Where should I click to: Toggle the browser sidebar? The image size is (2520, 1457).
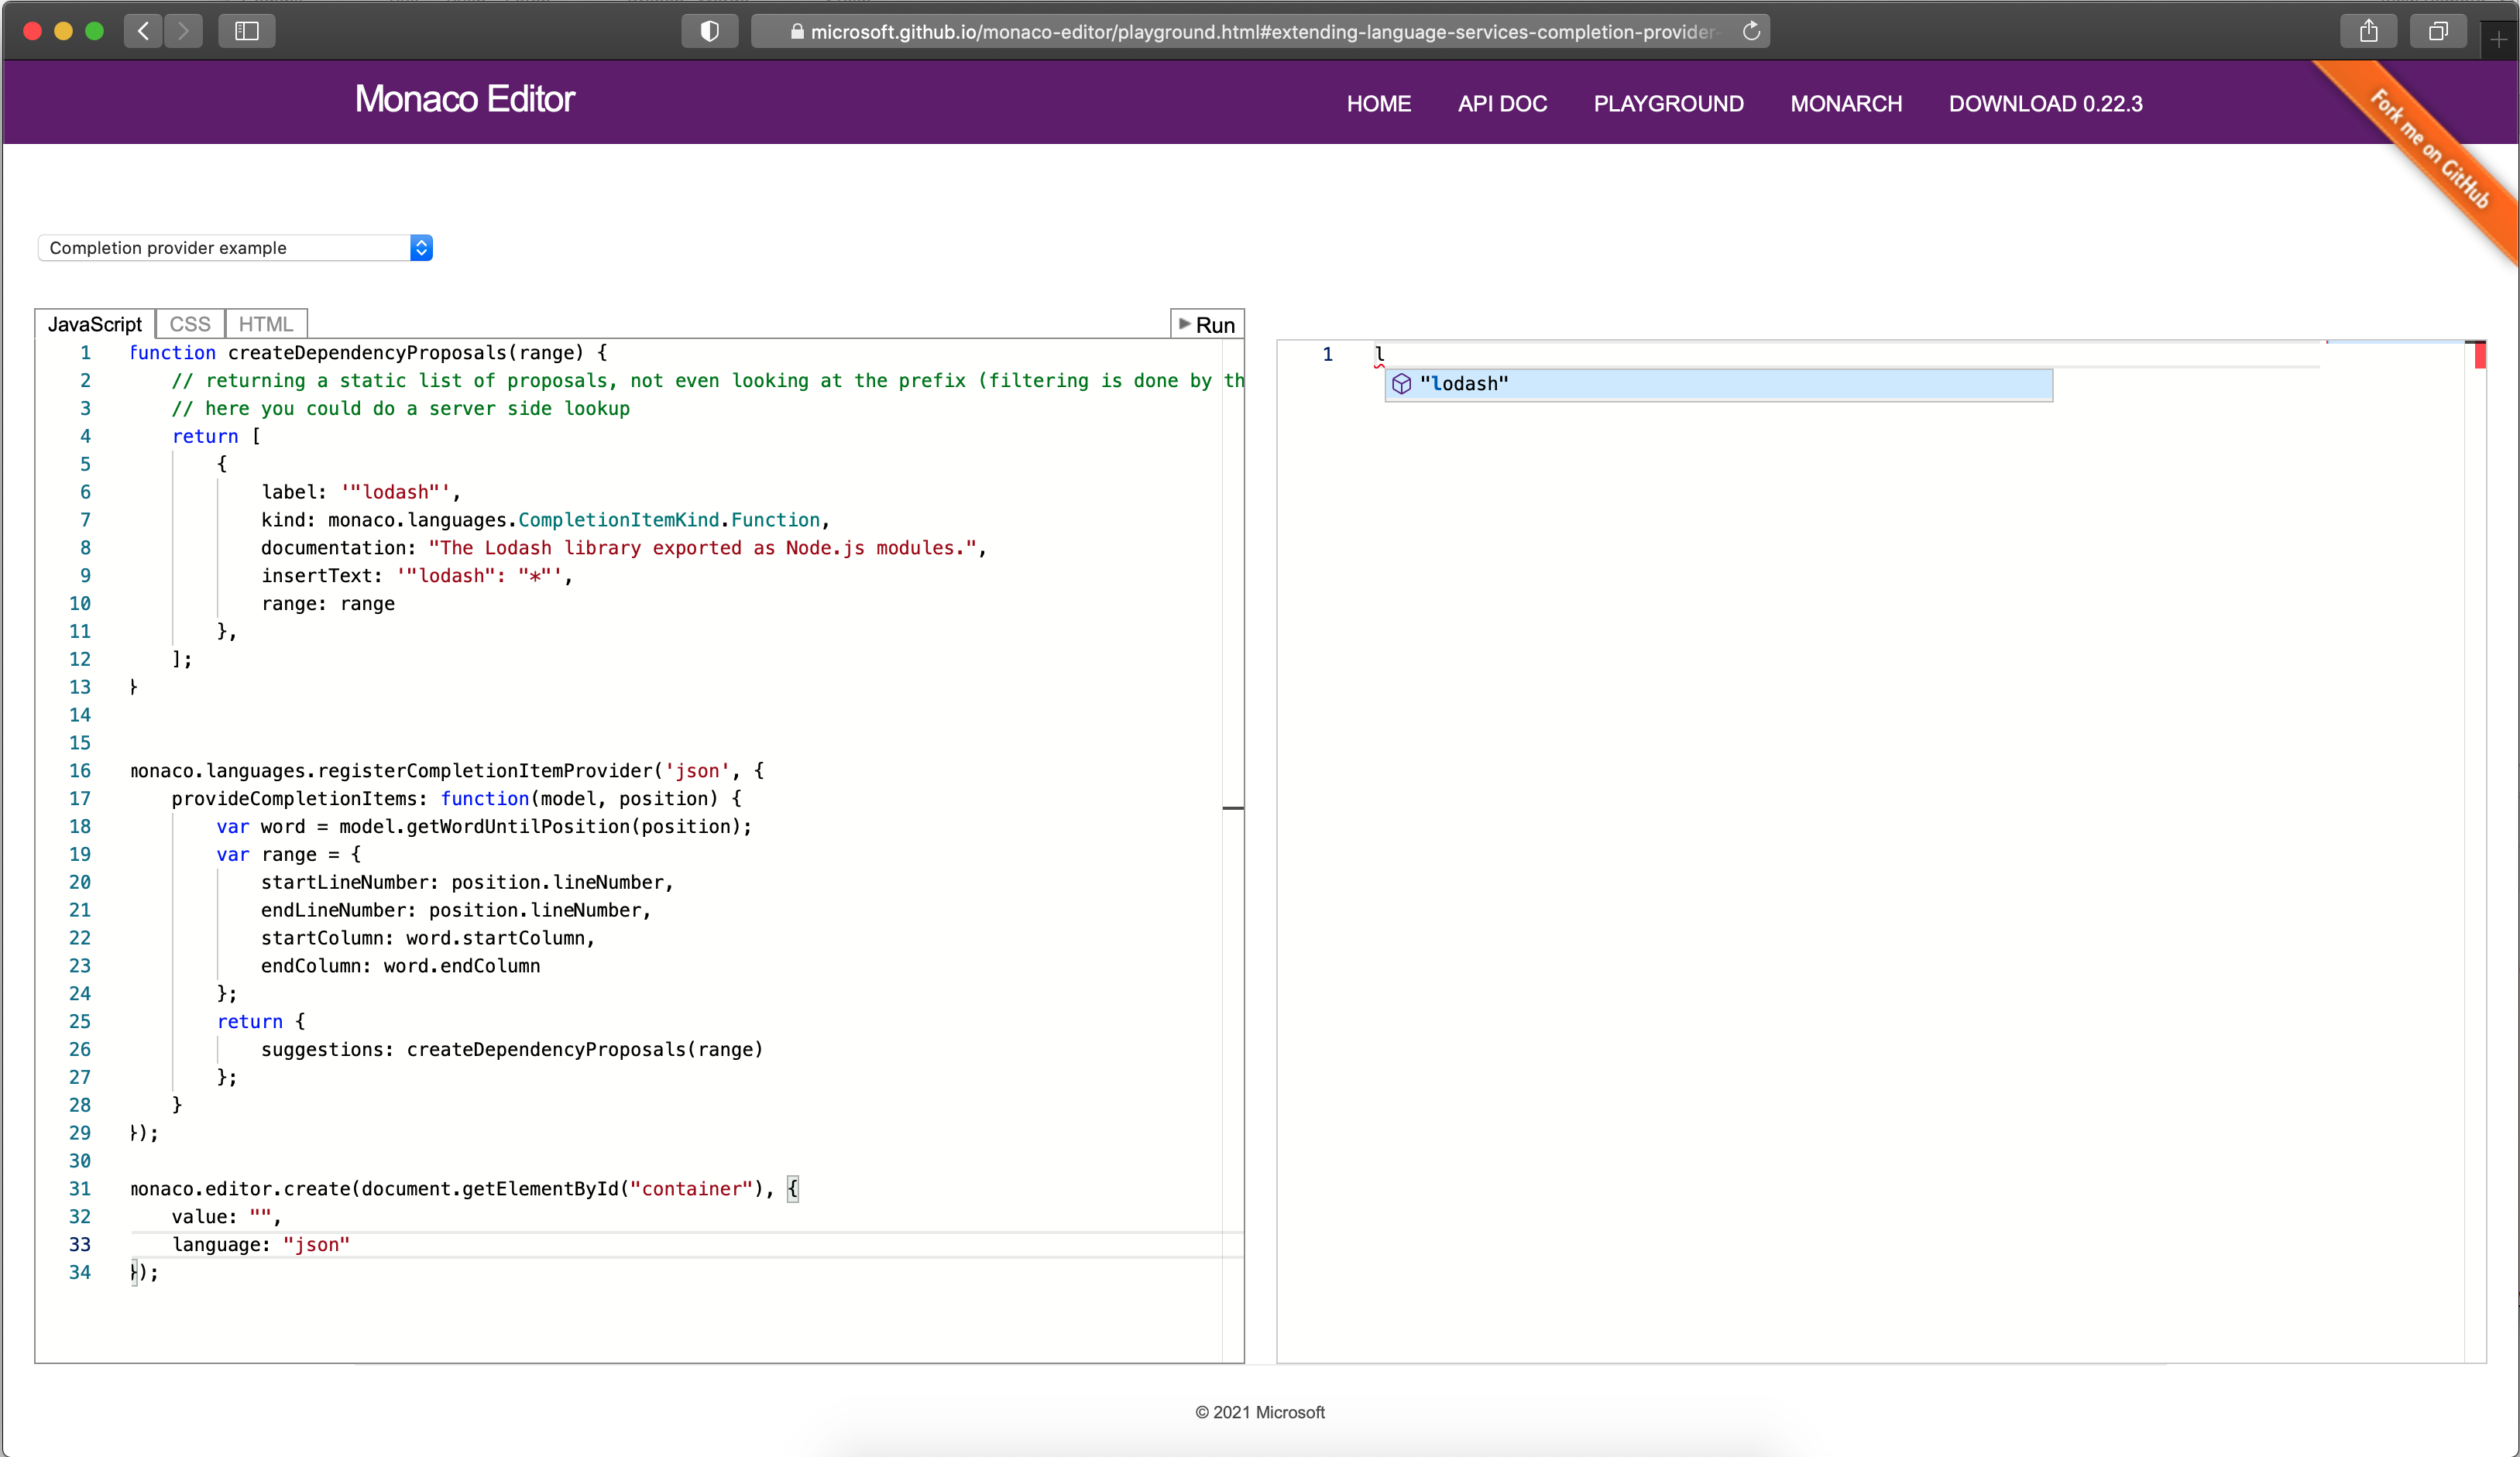[x=246, y=30]
